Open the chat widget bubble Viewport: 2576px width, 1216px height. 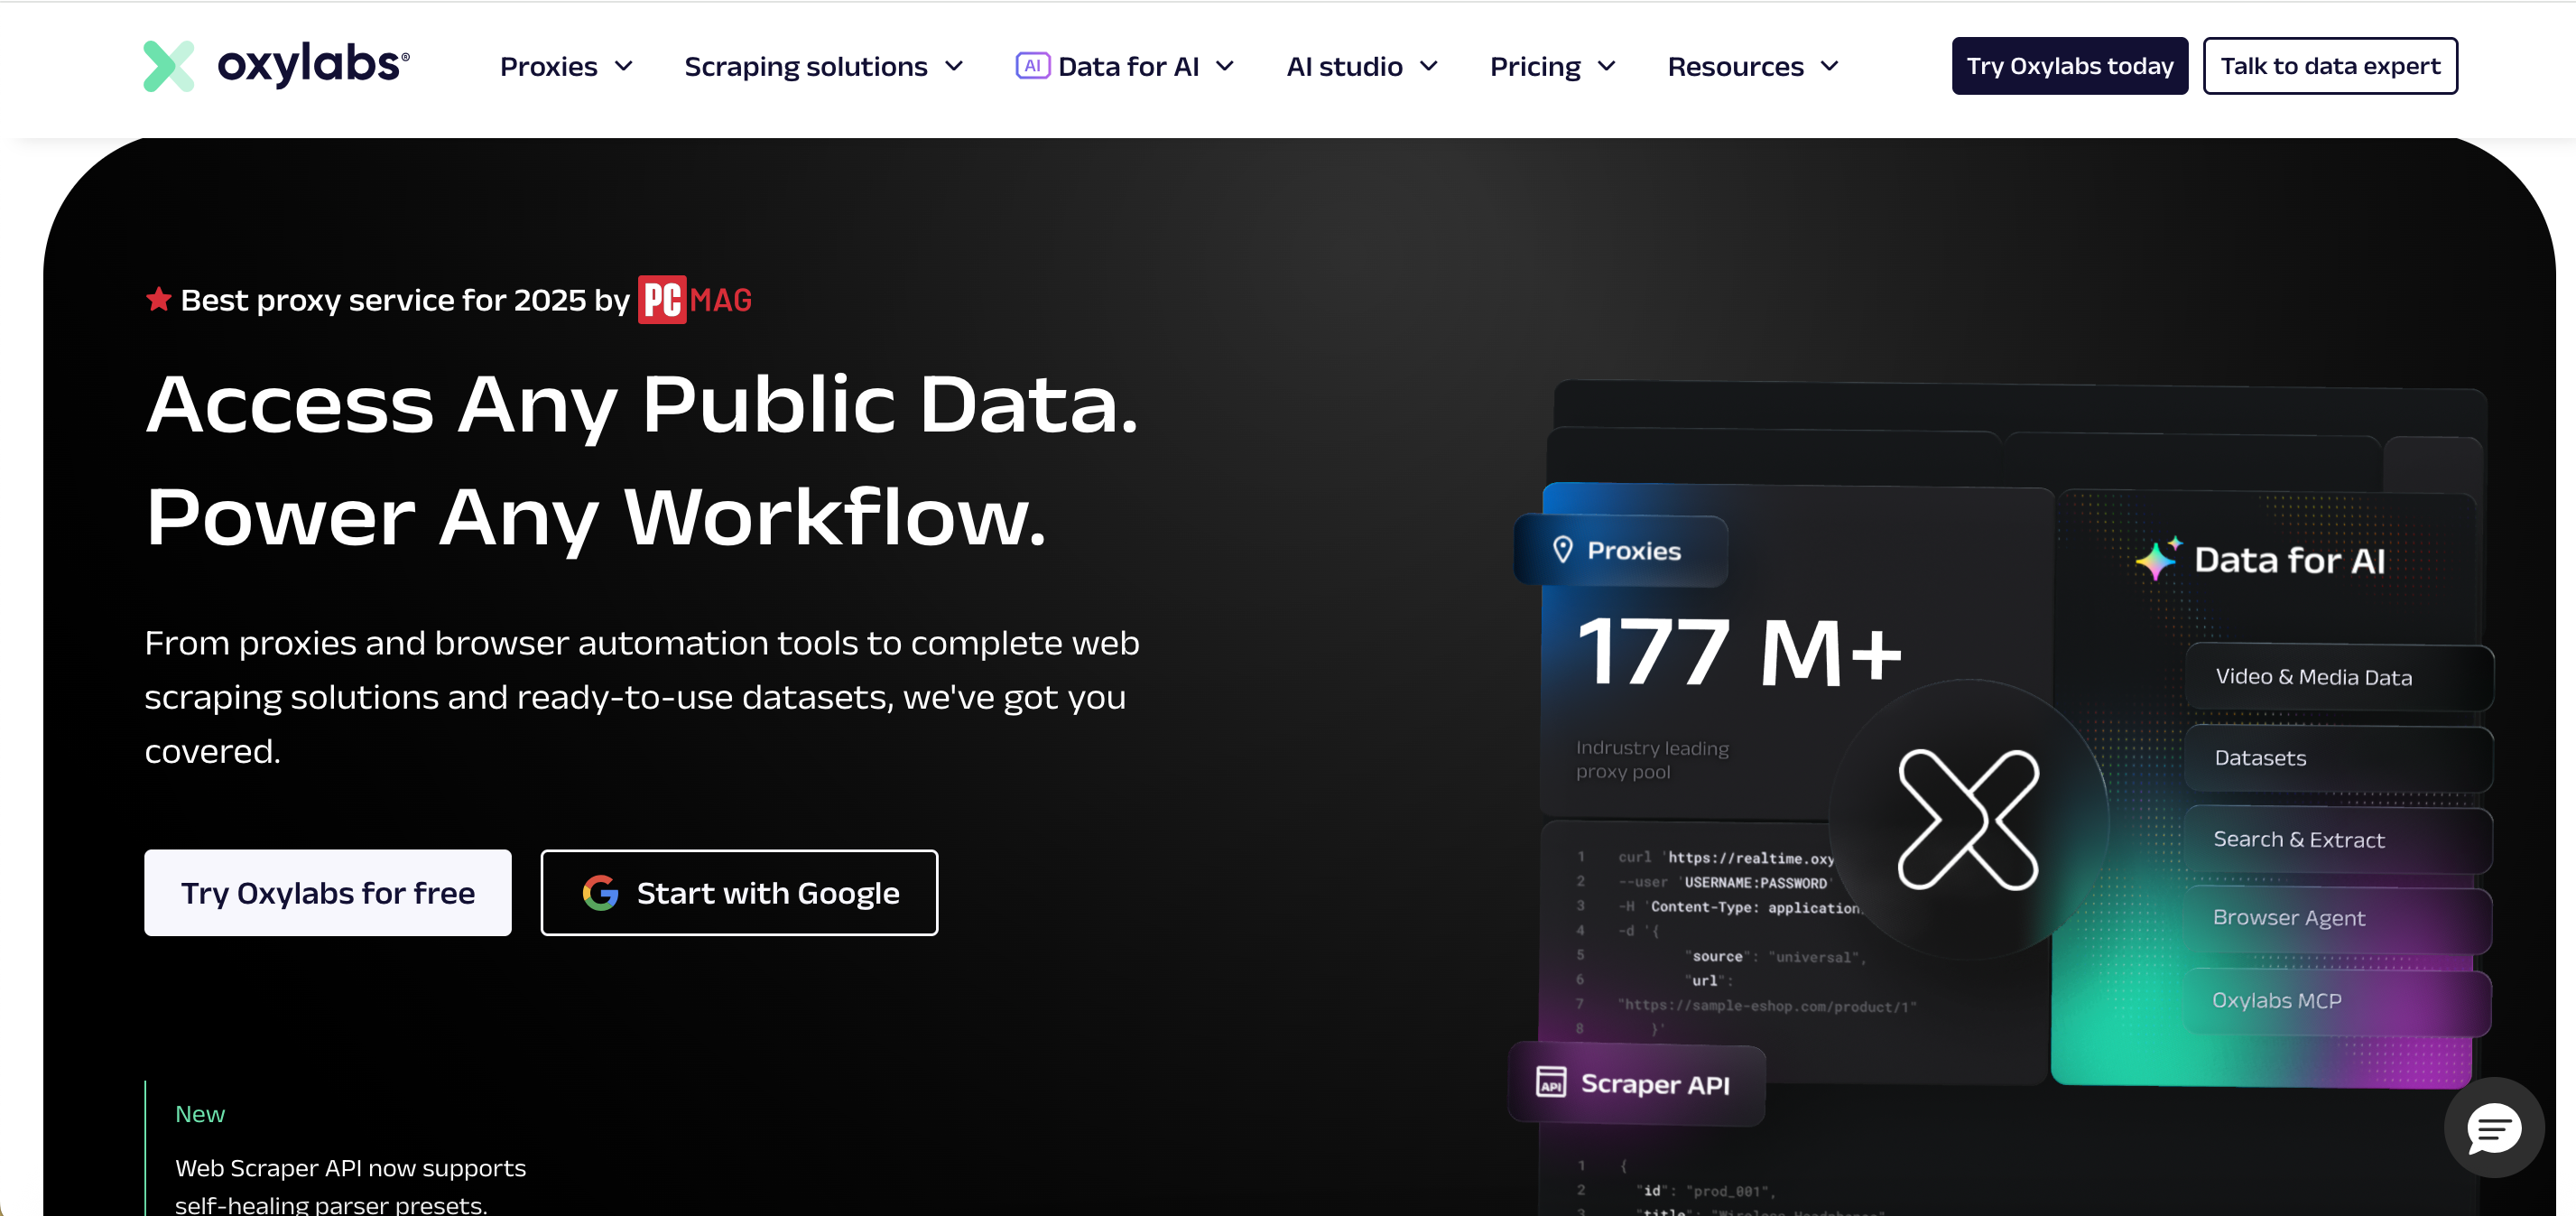point(2493,1128)
